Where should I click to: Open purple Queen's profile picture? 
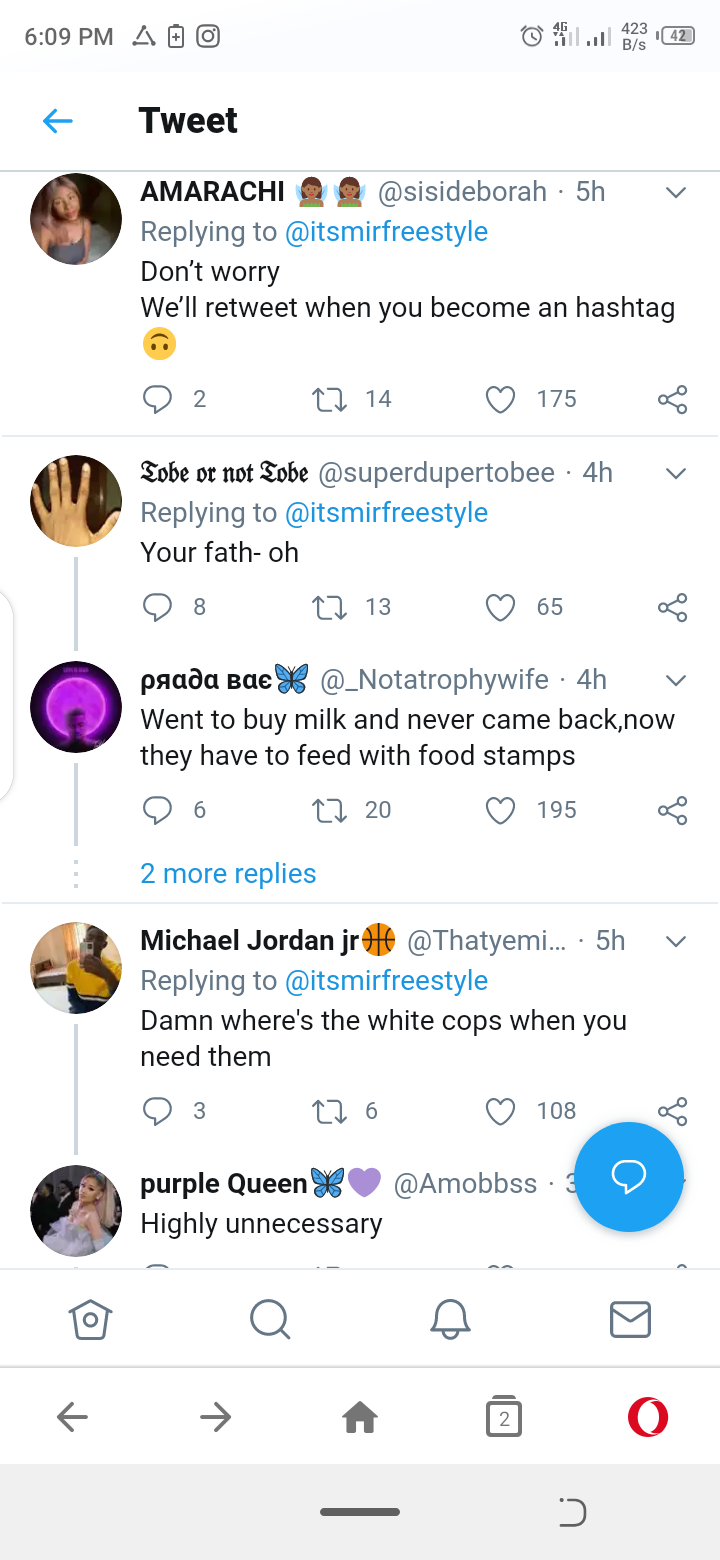click(x=76, y=1210)
